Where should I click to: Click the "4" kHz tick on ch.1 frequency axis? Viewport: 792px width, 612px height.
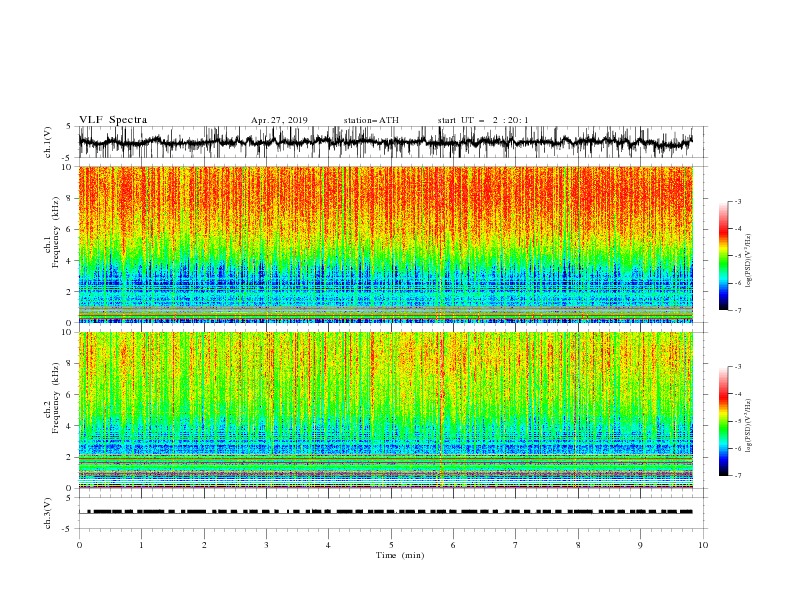coord(70,261)
